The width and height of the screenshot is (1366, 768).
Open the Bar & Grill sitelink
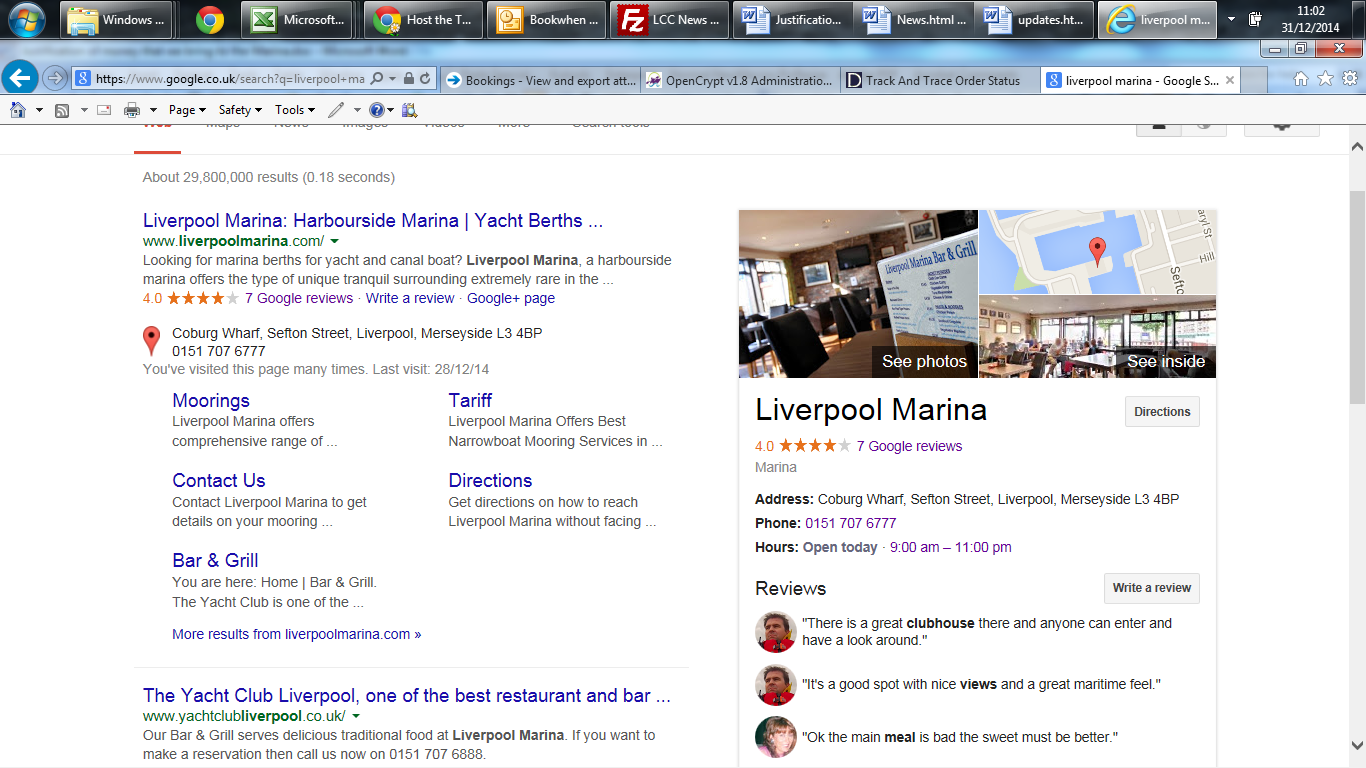click(x=215, y=560)
